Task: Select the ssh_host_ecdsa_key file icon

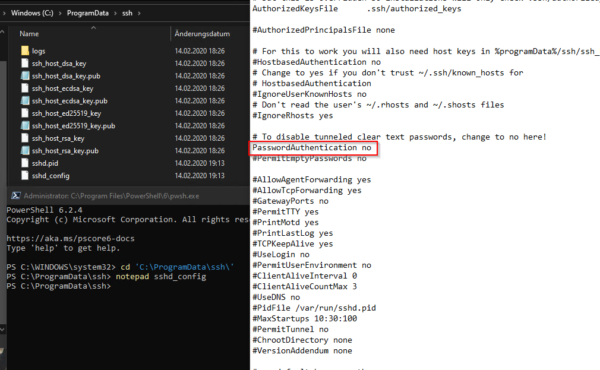Action: (25, 88)
